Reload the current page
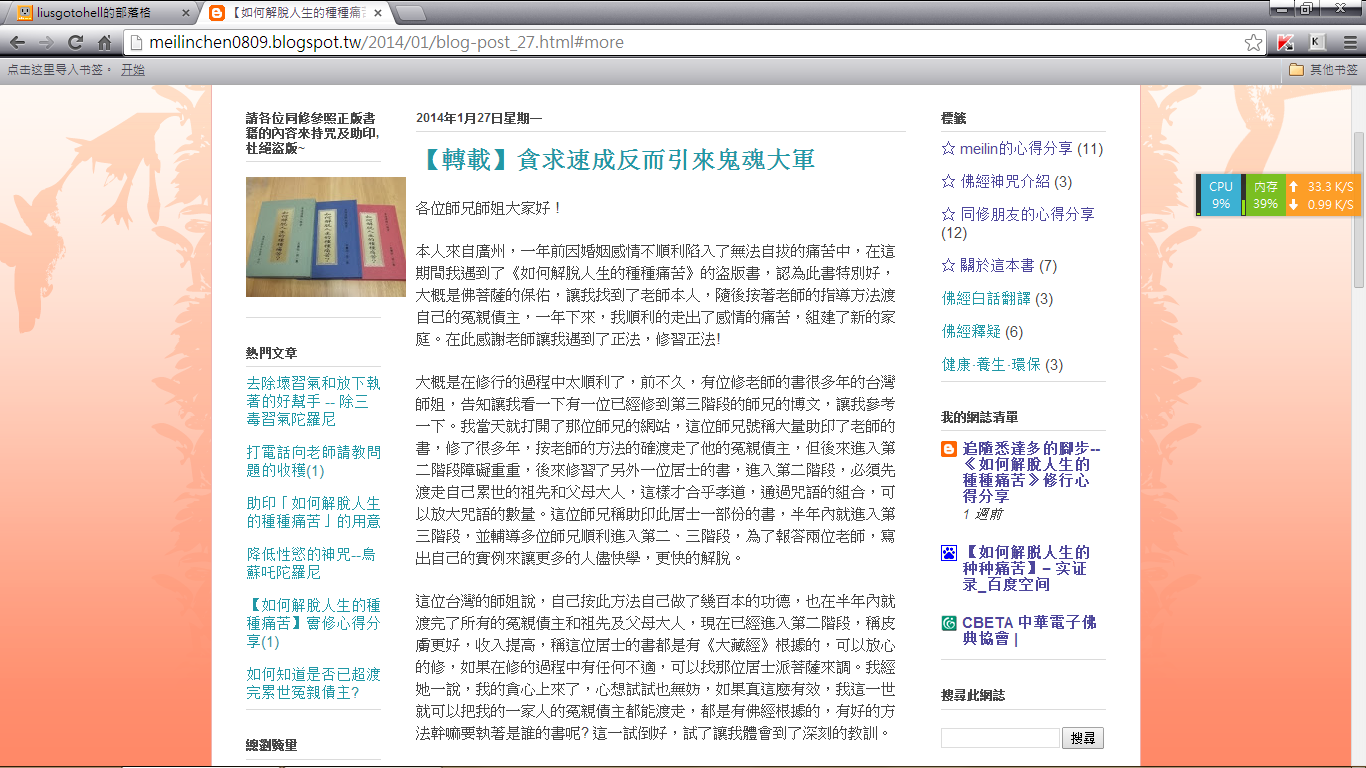Screen dimensions: 1366x768 (75, 43)
